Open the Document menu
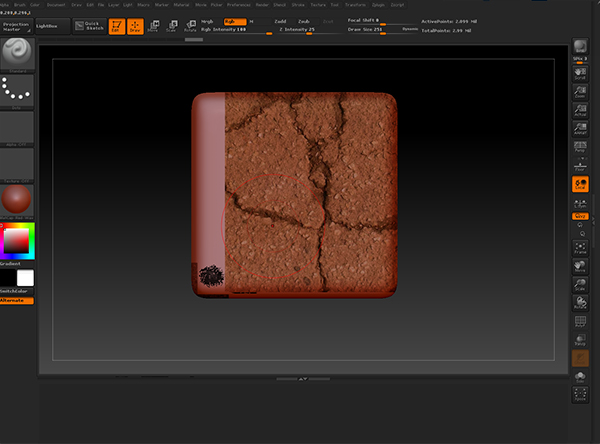 (56, 5)
